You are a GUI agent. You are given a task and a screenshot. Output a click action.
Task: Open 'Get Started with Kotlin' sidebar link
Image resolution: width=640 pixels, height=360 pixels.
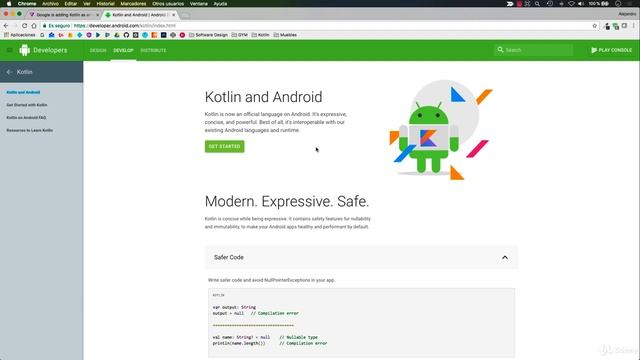[x=27, y=105]
